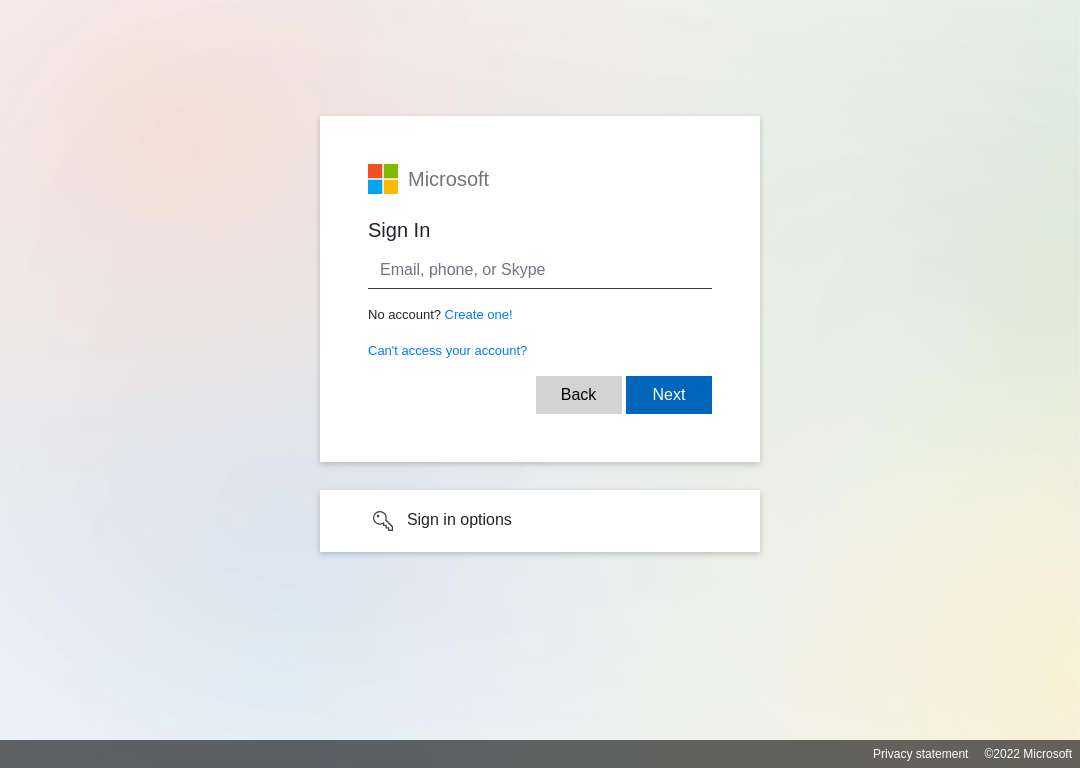Click the Microsoft wordmark text
The height and width of the screenshot is (768, 1080).
(x=448, y=179)
